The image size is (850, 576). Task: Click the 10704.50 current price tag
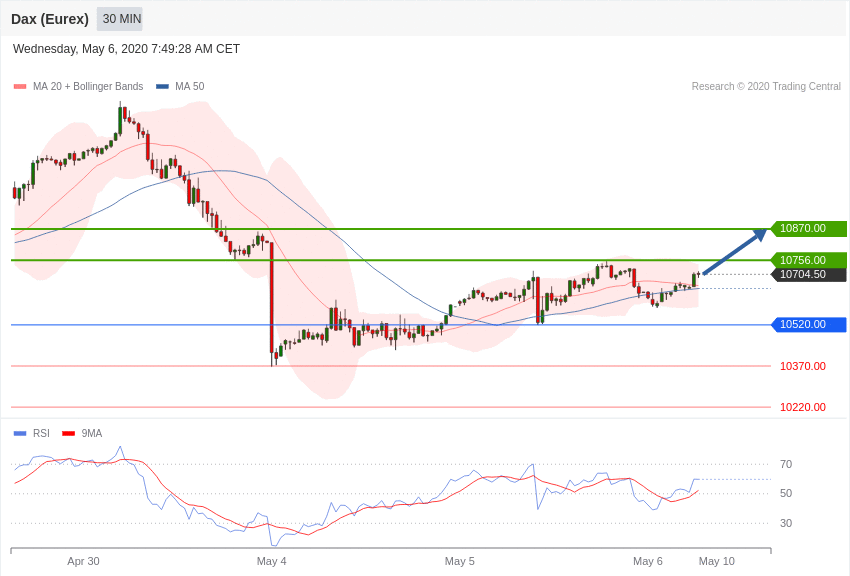tap(809, 275)
